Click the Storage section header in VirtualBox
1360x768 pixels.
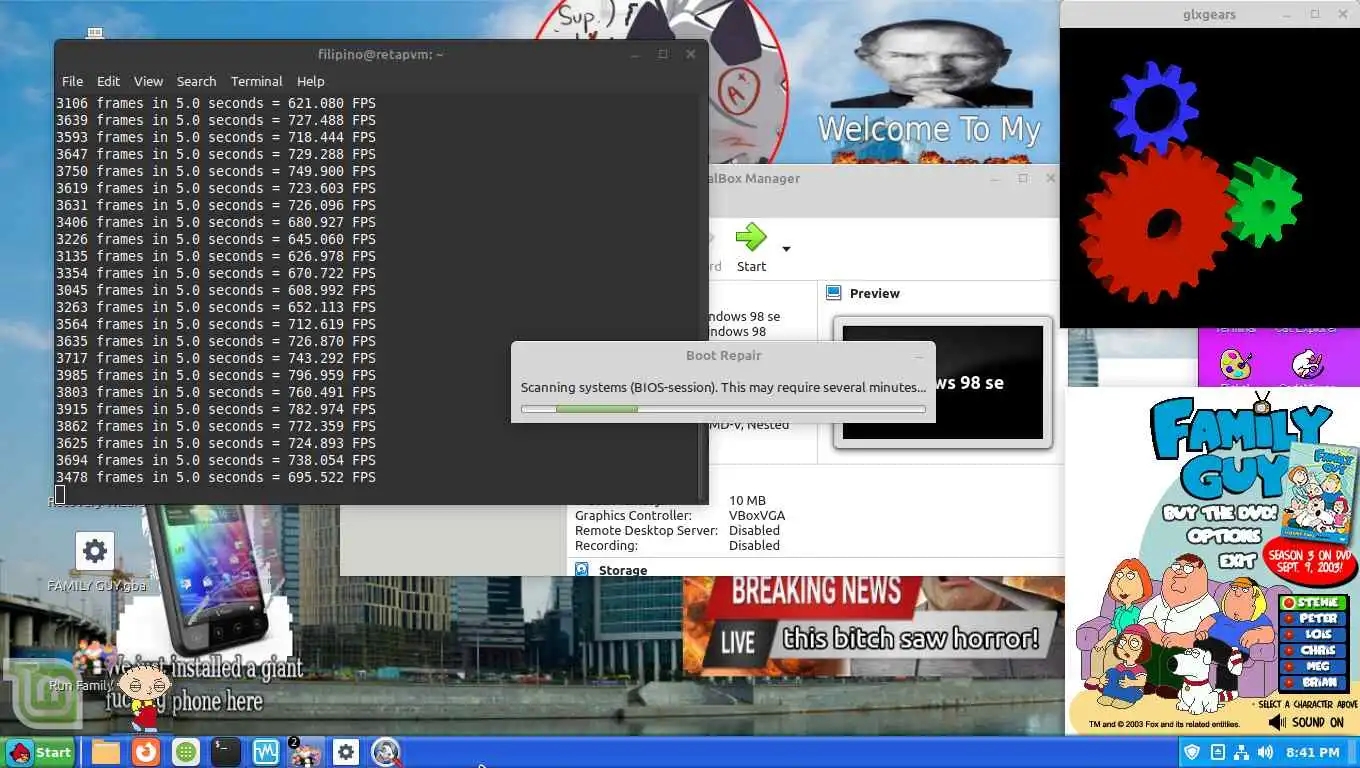622,570
